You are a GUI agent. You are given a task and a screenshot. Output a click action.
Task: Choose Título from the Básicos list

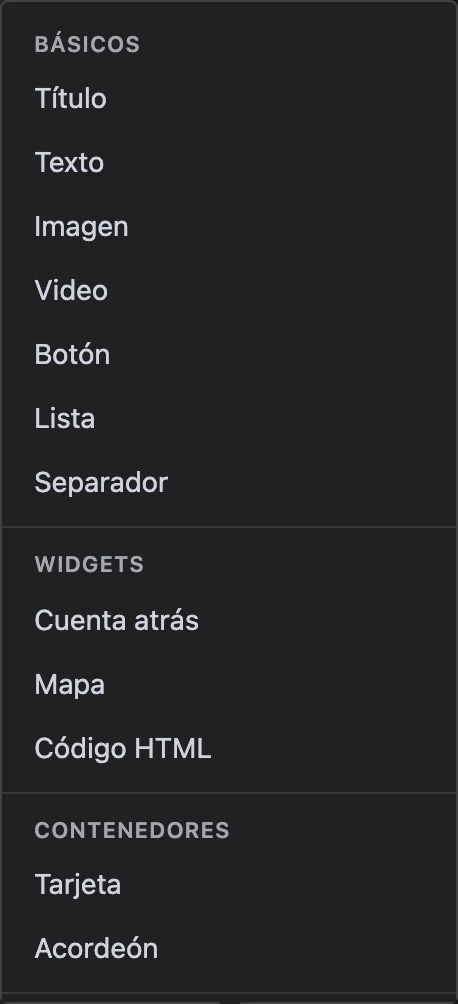coord(229,99)
